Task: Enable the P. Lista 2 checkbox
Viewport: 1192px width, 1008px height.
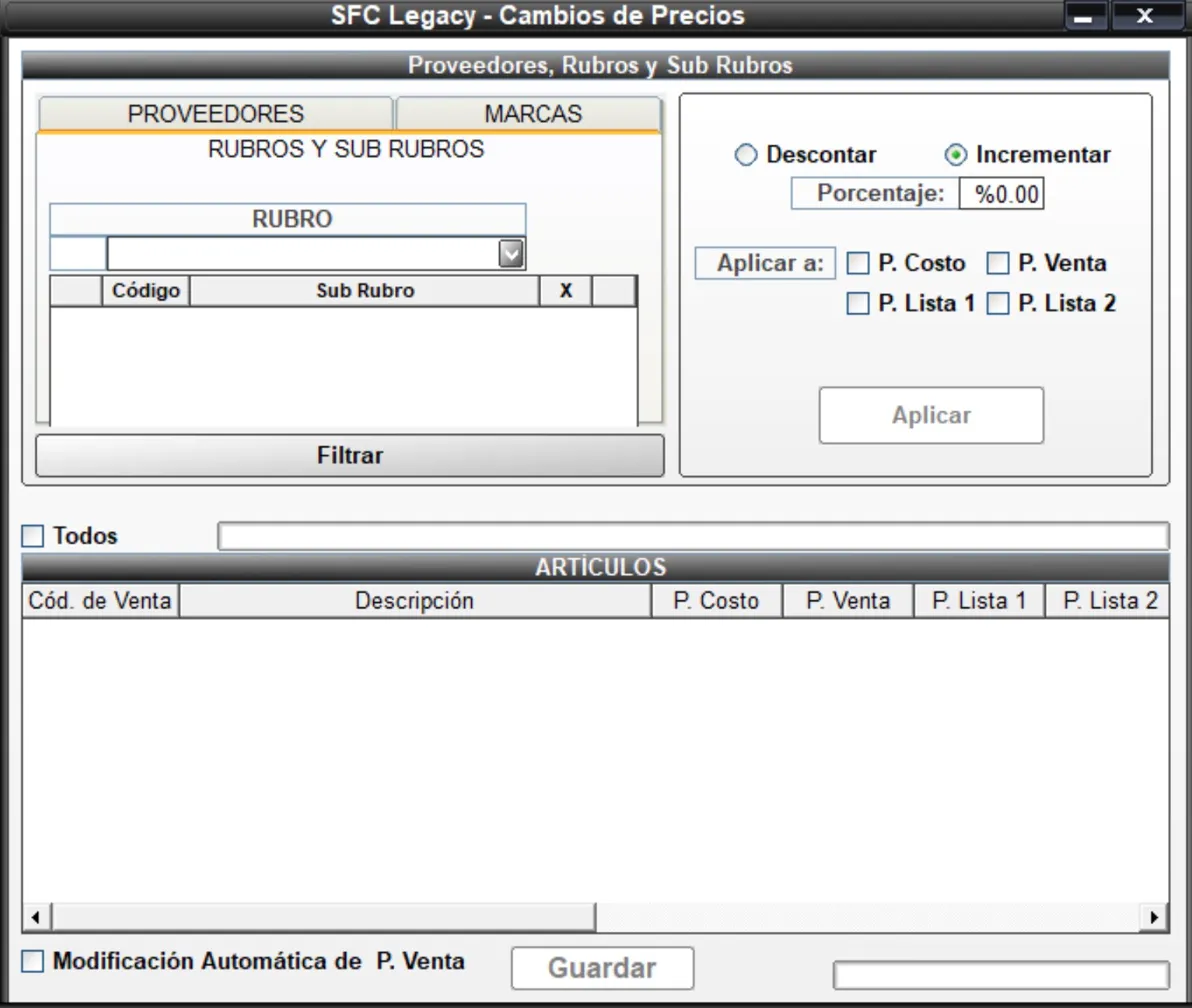Action: click(x=998, y=304)
